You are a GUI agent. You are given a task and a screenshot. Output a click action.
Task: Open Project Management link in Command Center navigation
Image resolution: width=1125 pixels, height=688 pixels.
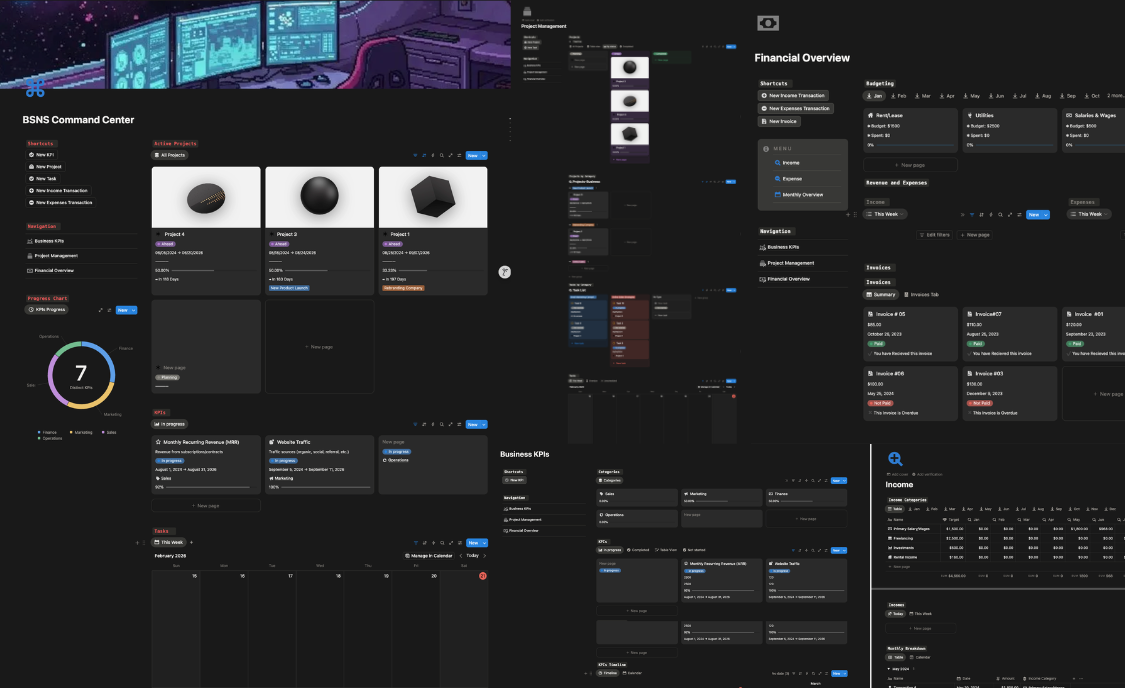click(x=55, y=256)
